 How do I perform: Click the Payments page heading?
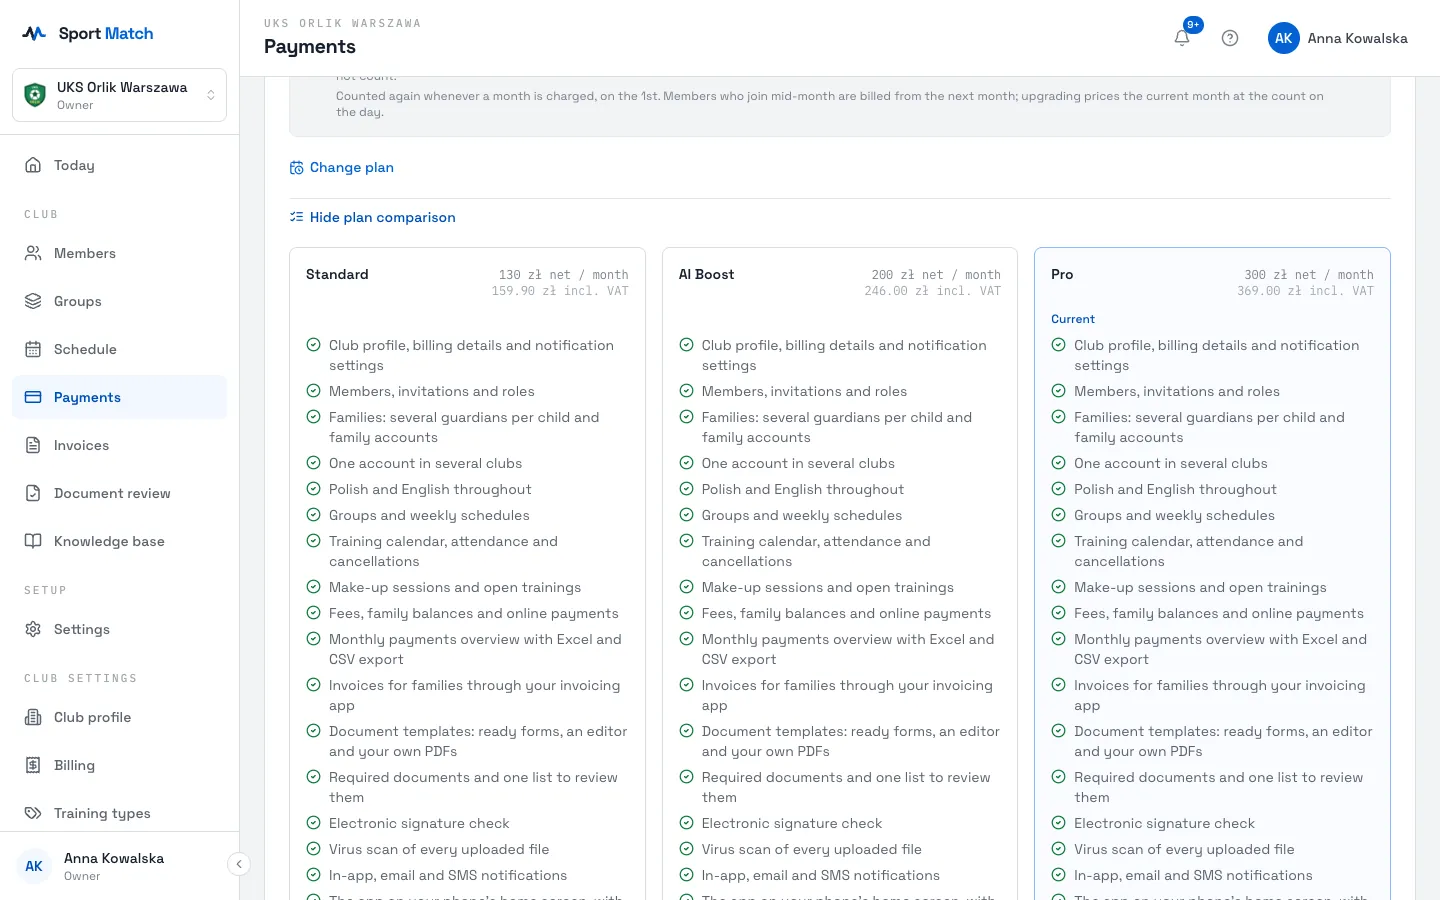pos(310,46)
